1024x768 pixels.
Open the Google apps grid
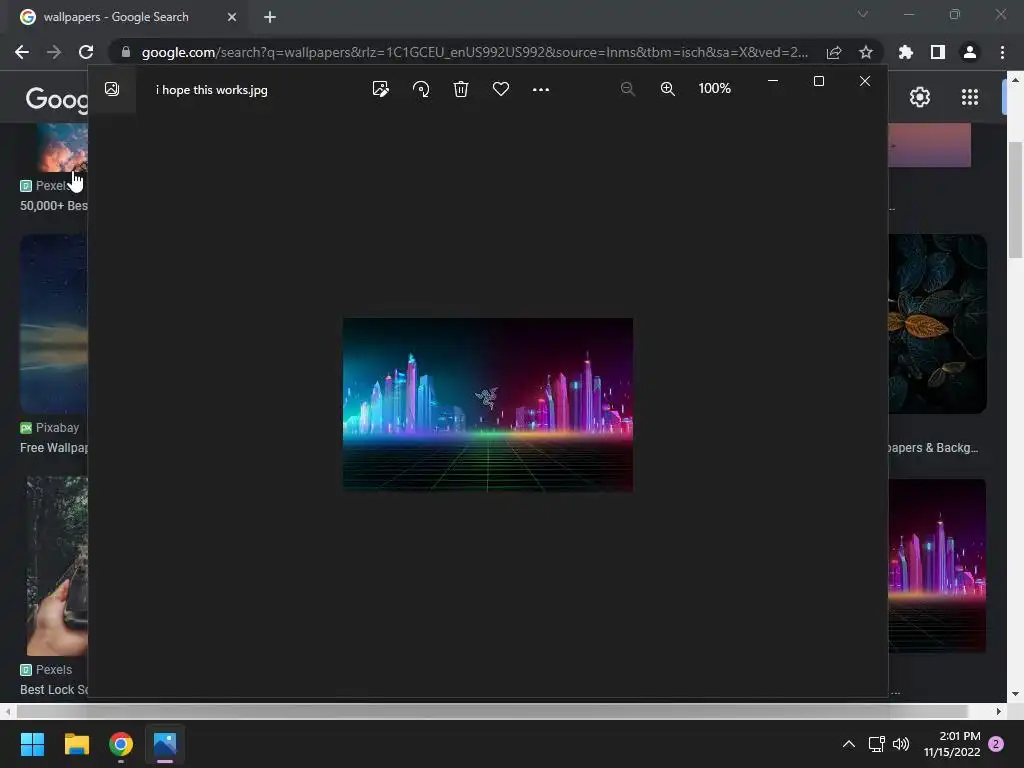(x=970, y=97)
